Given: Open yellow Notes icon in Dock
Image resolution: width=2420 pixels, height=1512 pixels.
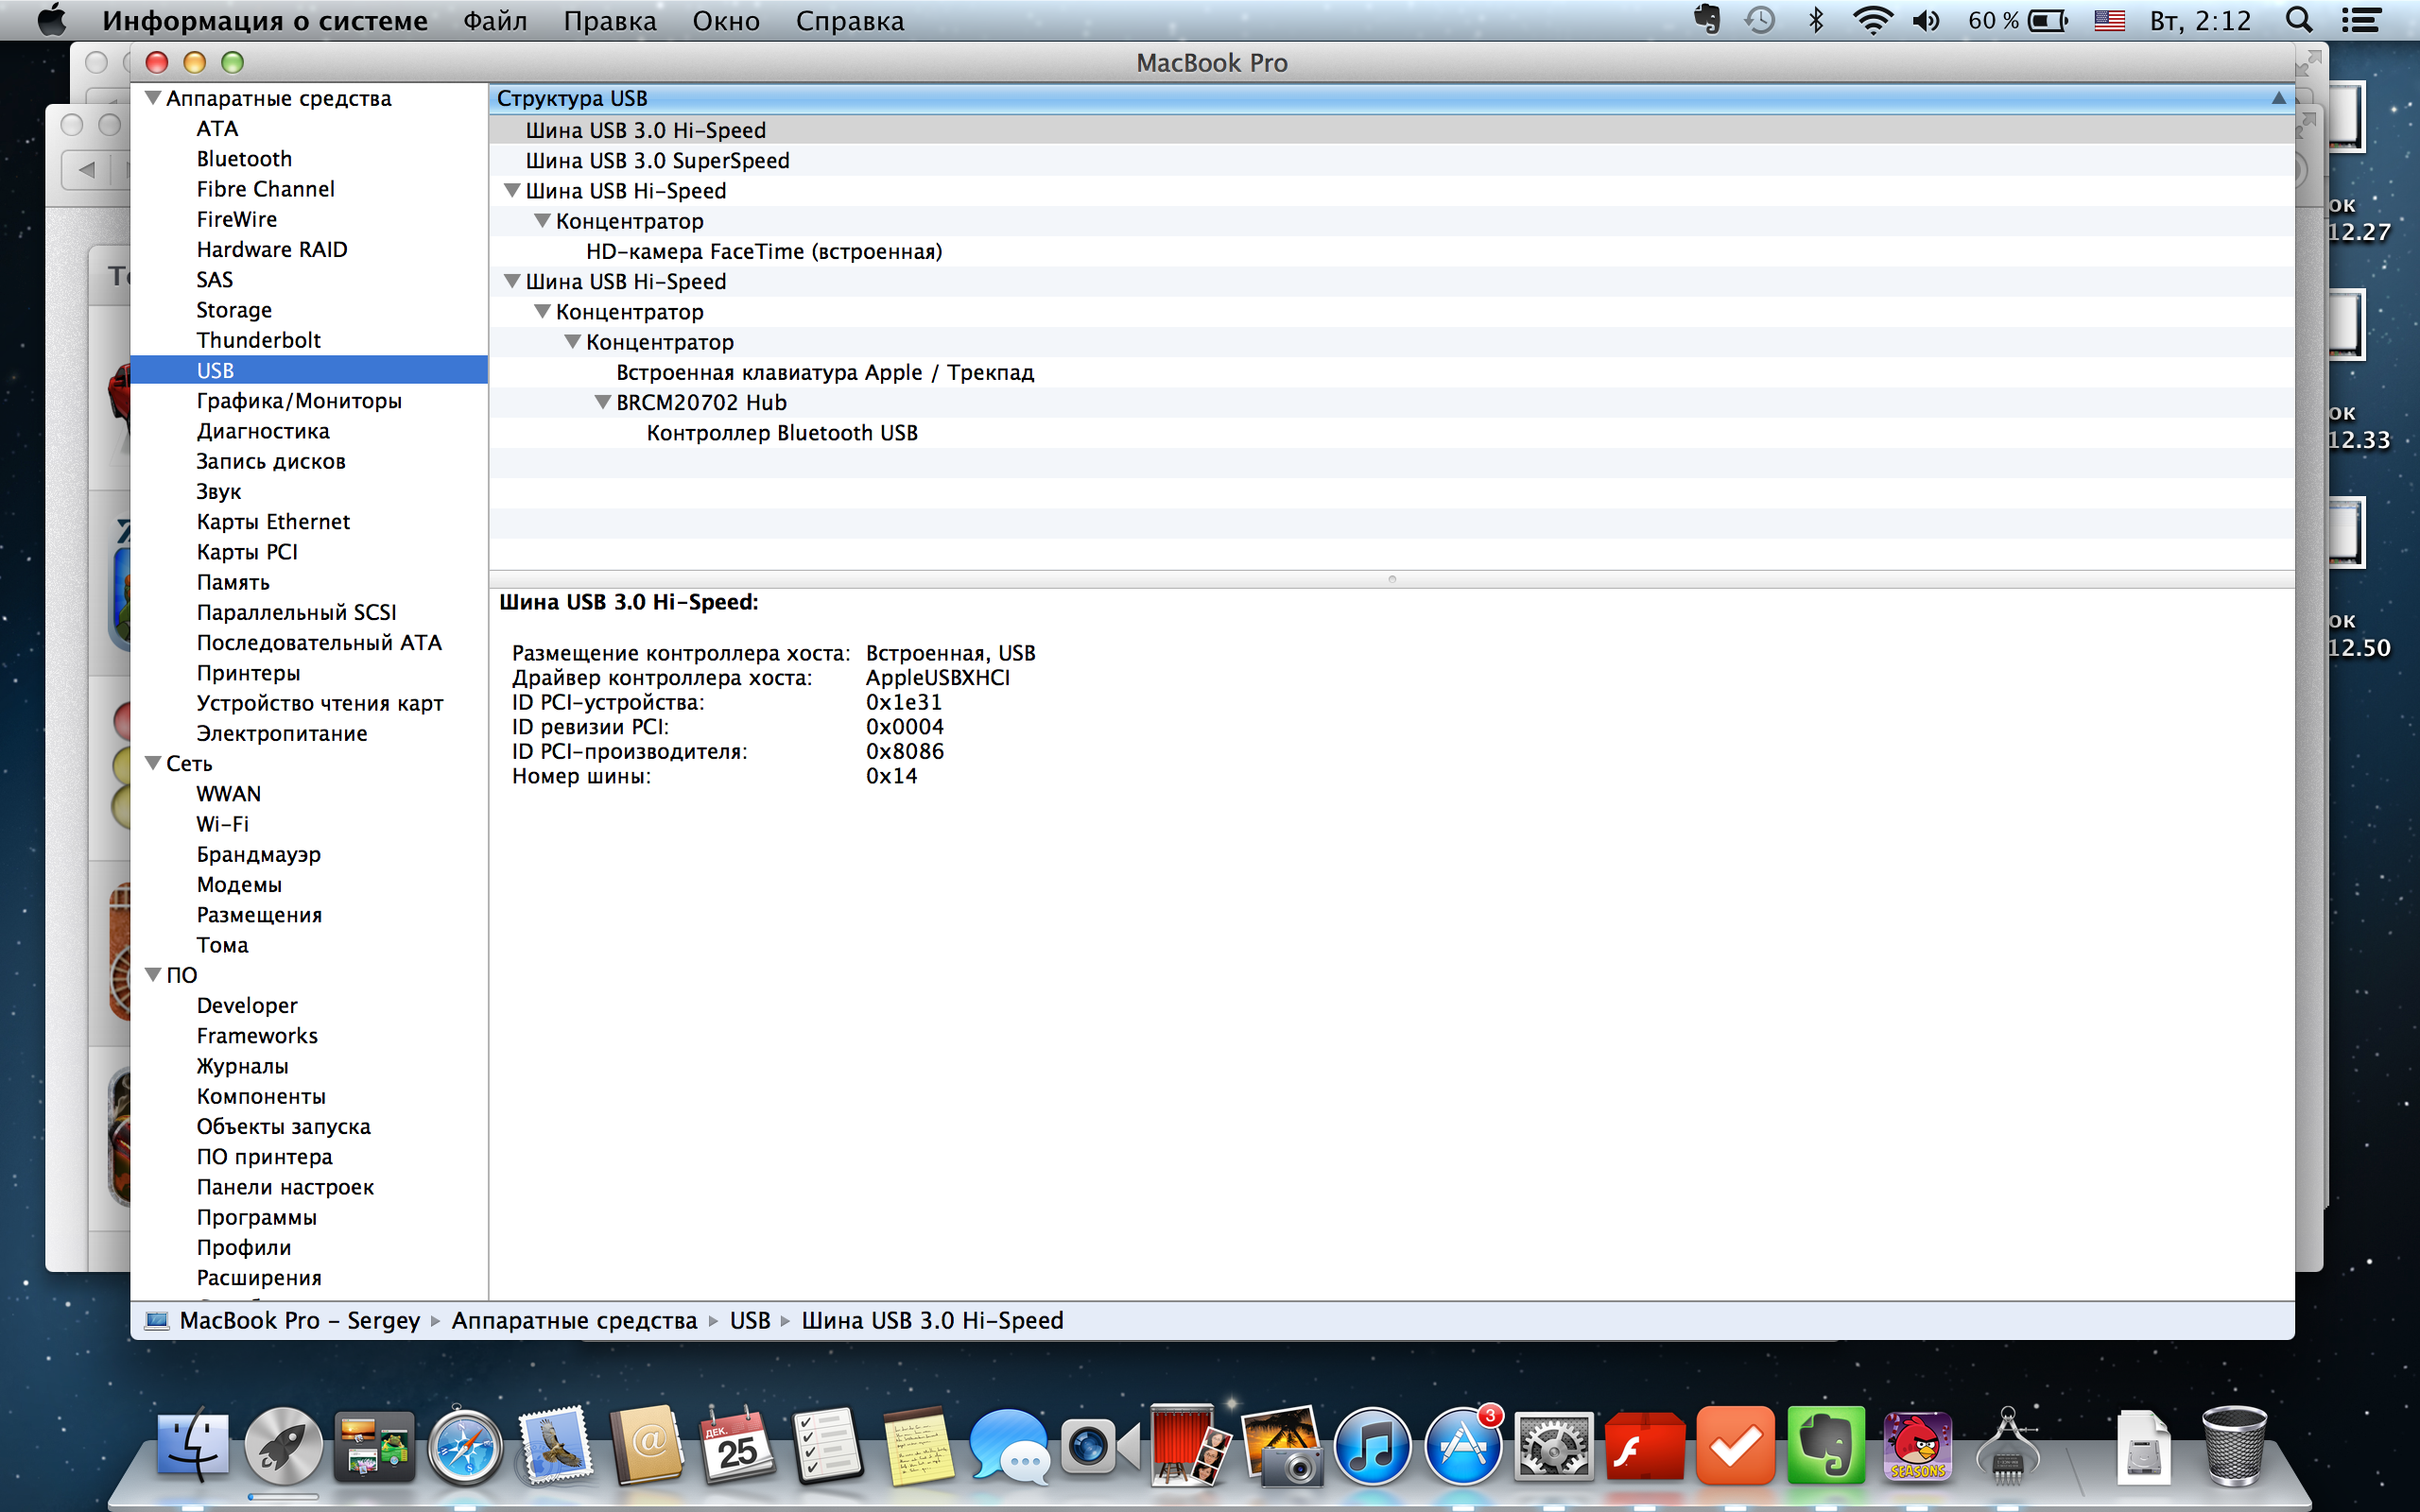Looking at the screenshot, I should [919, 1446].
